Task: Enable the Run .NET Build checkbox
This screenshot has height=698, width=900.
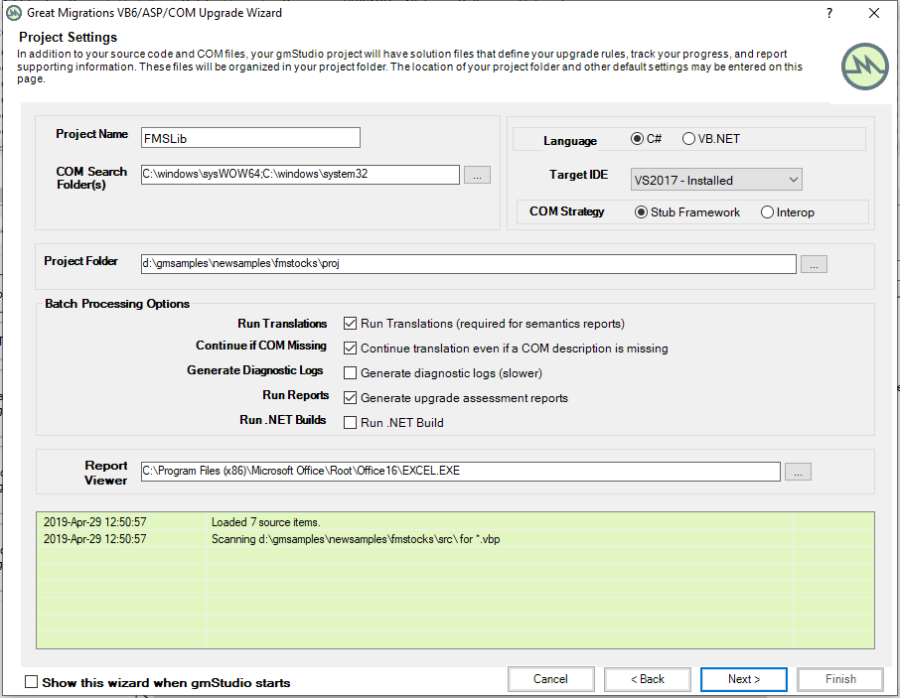Action: 350,422
